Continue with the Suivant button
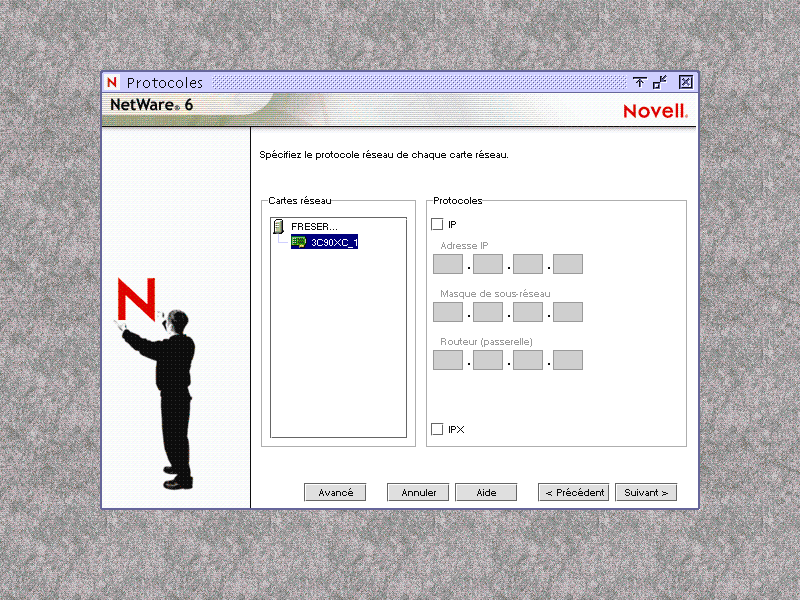 pyautogui.click(x=646, y=492)
